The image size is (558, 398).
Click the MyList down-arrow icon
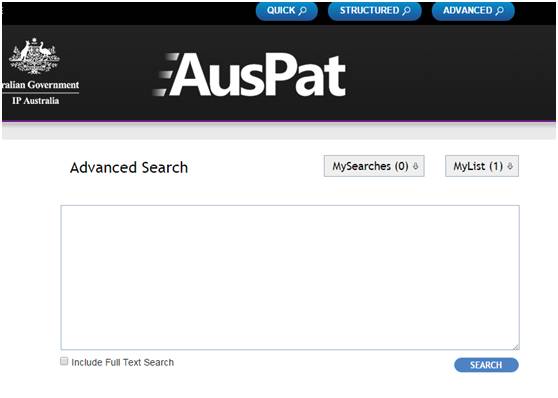pos(510,166)
